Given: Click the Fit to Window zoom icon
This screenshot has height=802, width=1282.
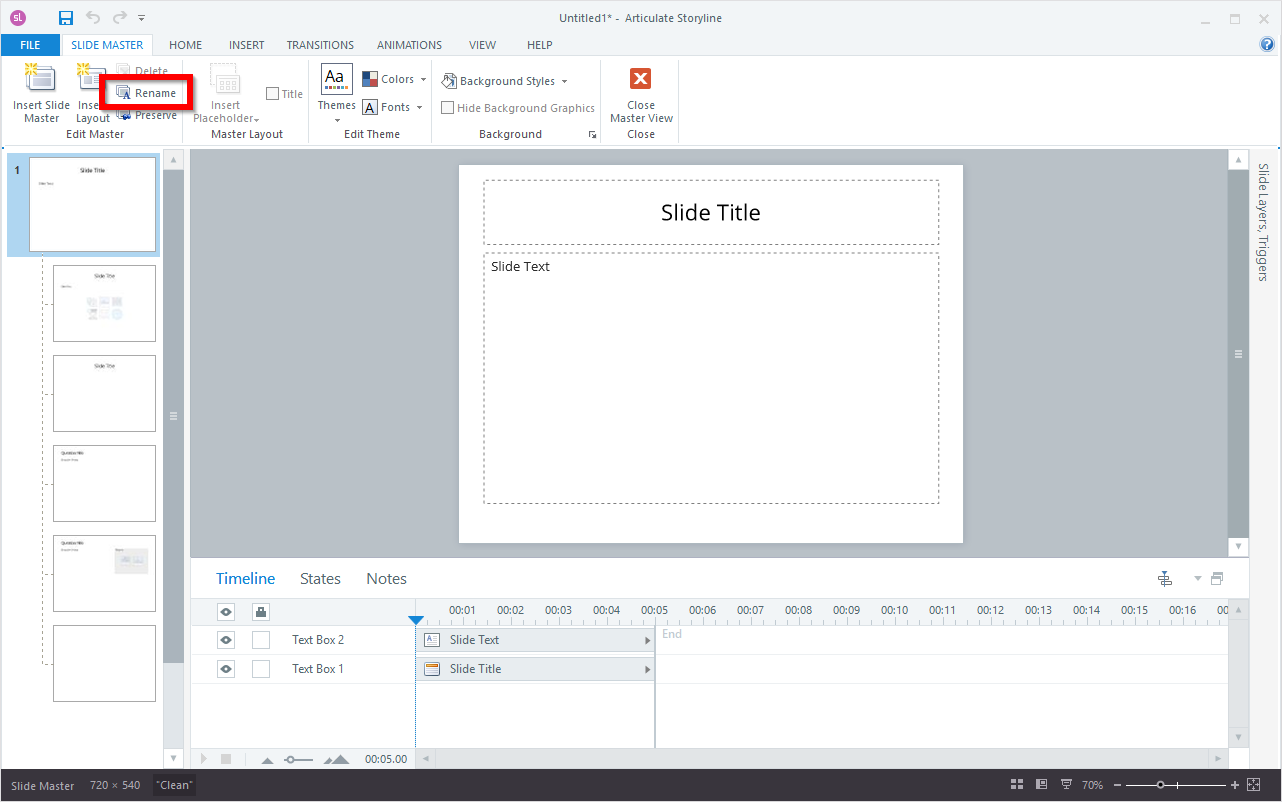Looking at the screenshot, I should pyautogui.click(x=1254, y=785).
